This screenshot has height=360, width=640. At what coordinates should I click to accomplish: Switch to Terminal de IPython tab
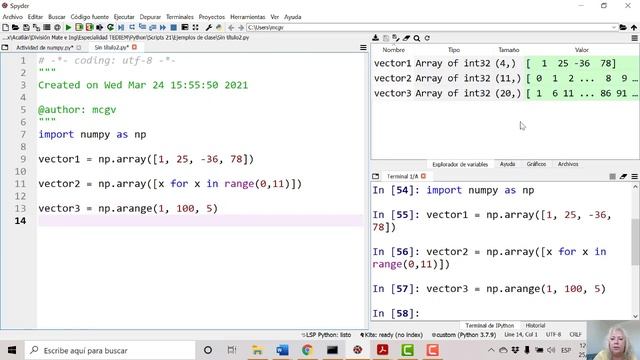tap(489, 326)
